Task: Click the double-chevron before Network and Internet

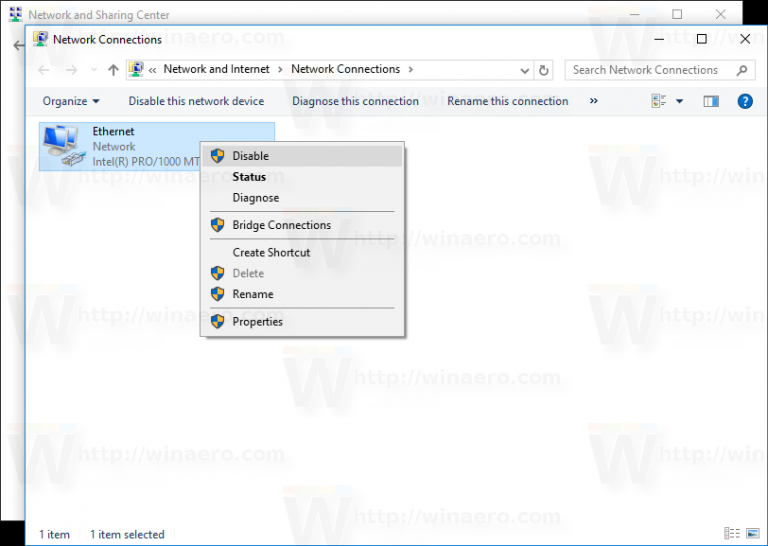Action: (x=152, y=70)
